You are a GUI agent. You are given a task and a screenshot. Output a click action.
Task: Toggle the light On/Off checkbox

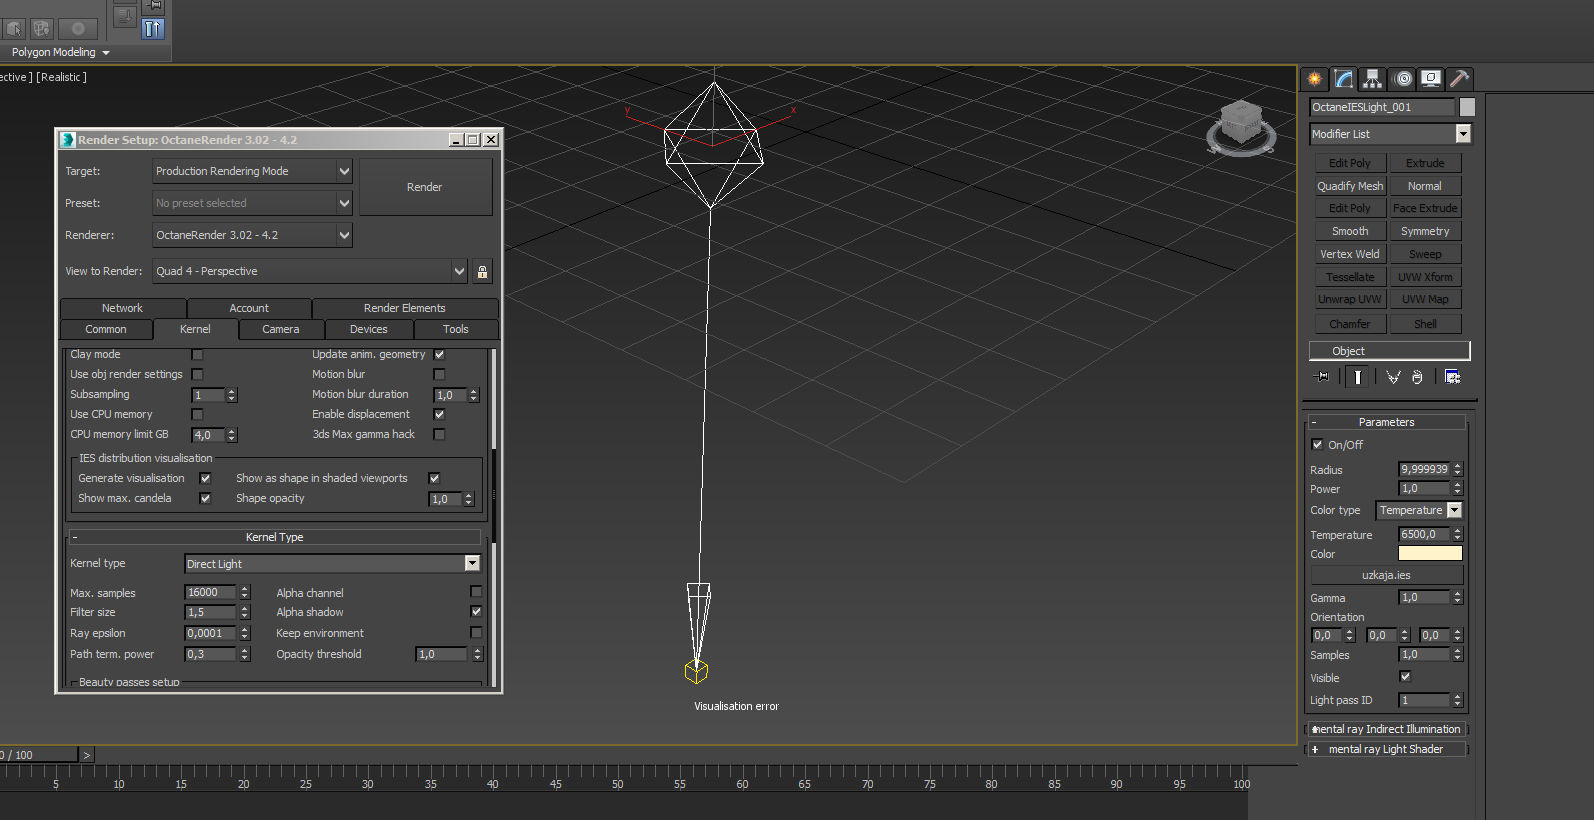(1317, 445)
